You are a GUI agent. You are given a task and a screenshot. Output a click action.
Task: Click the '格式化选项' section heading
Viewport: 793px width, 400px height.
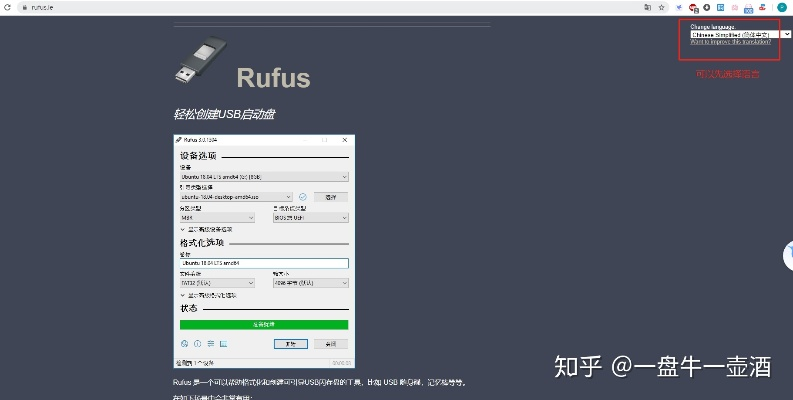pyautogui.click(x=202, y=243)
